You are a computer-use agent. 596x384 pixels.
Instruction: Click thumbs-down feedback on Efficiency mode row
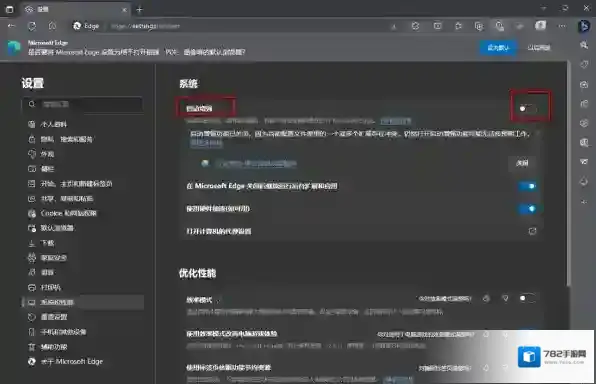[505, 298]
